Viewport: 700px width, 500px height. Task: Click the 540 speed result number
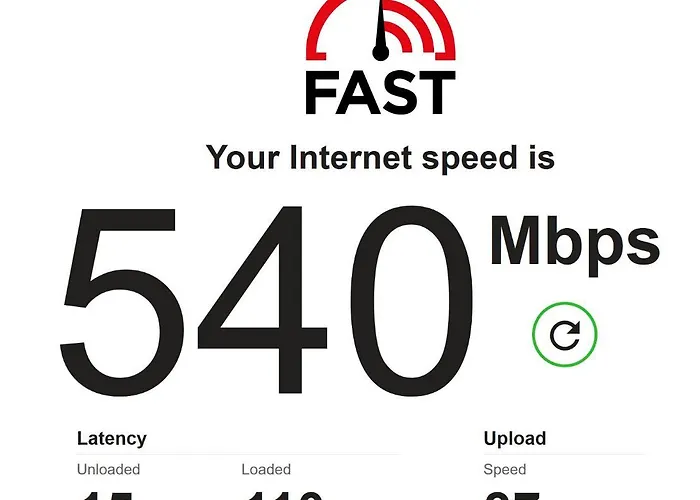267,300
